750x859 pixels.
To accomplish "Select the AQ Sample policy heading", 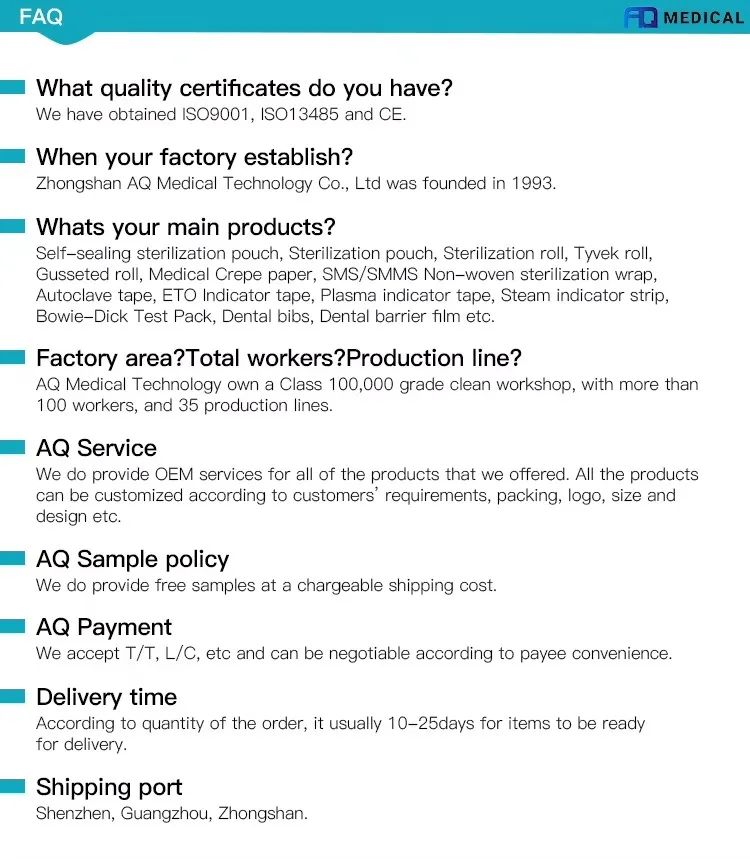I will [132, 559].
